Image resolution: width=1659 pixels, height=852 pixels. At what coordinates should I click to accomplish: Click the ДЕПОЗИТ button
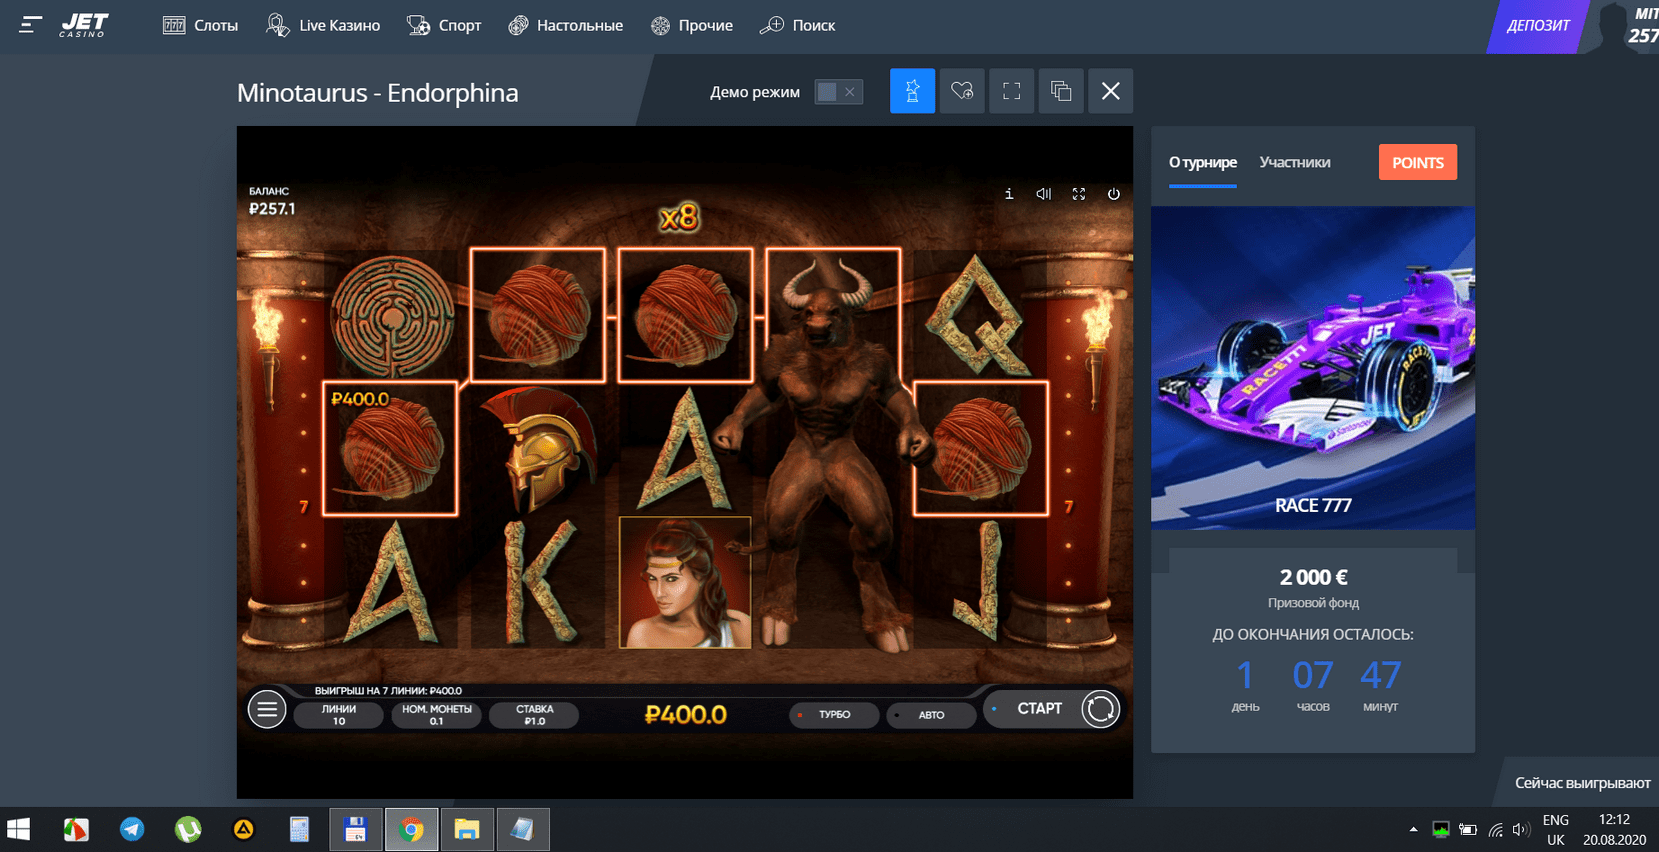[x=1536, y=26]
